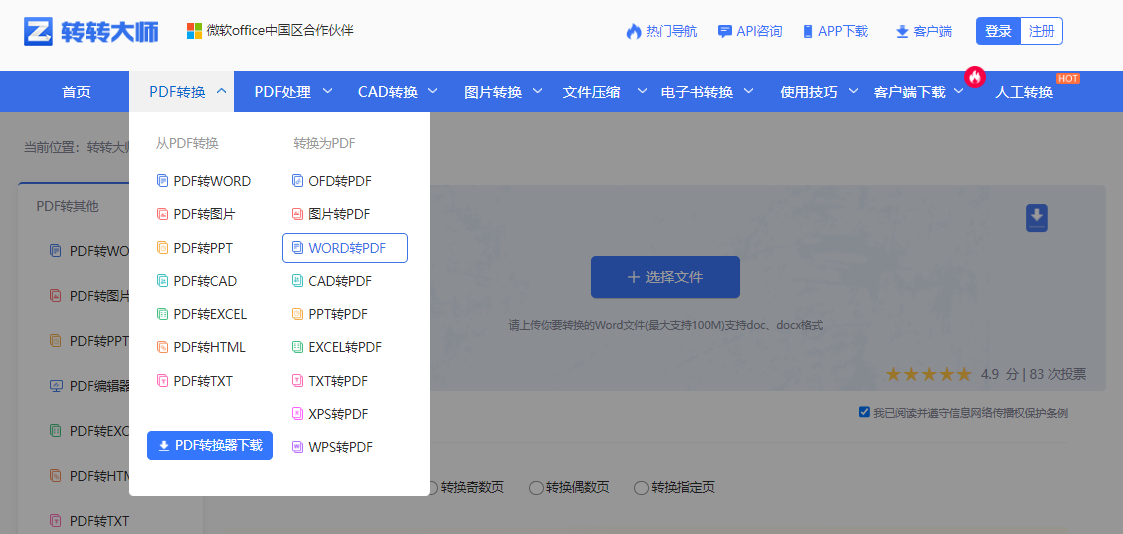Expand the 使用技巧 menu chevron
Image resolution: width=1123 pixels, height=534 pixels.
853,91
